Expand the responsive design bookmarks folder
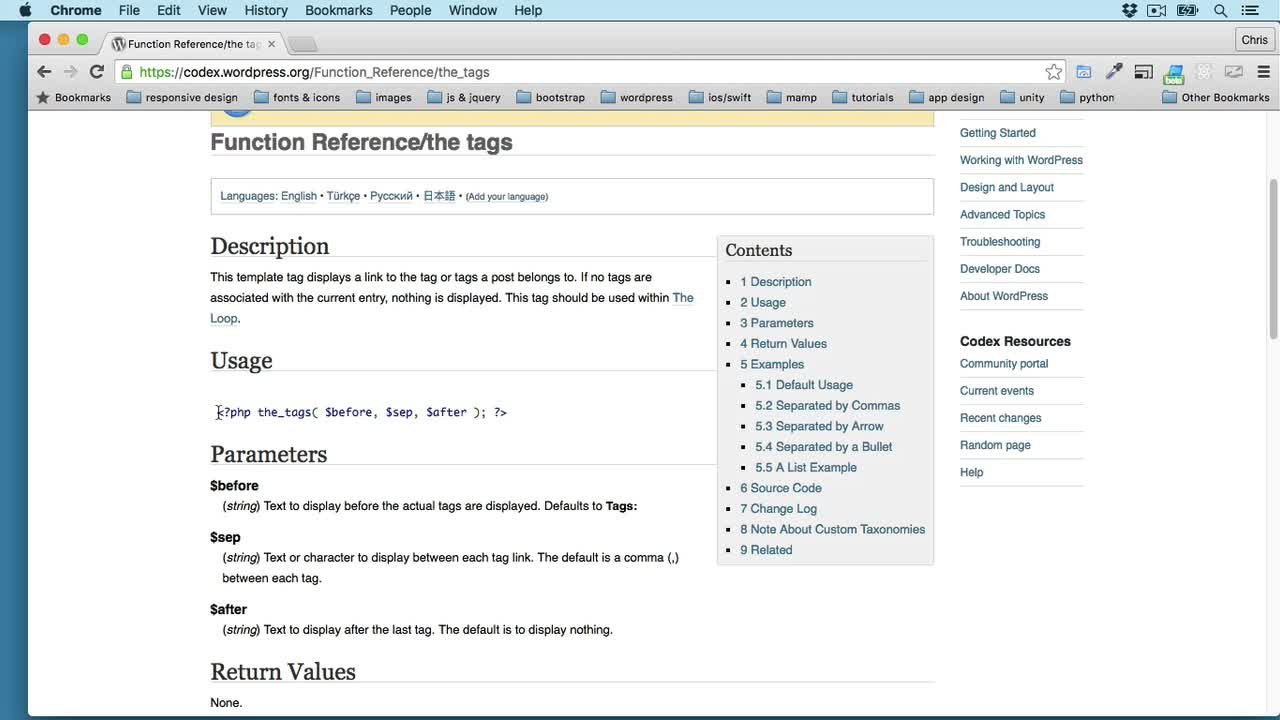Image resolution: width=1280 pixels, height=720 pixels. (x=182, y=97)
